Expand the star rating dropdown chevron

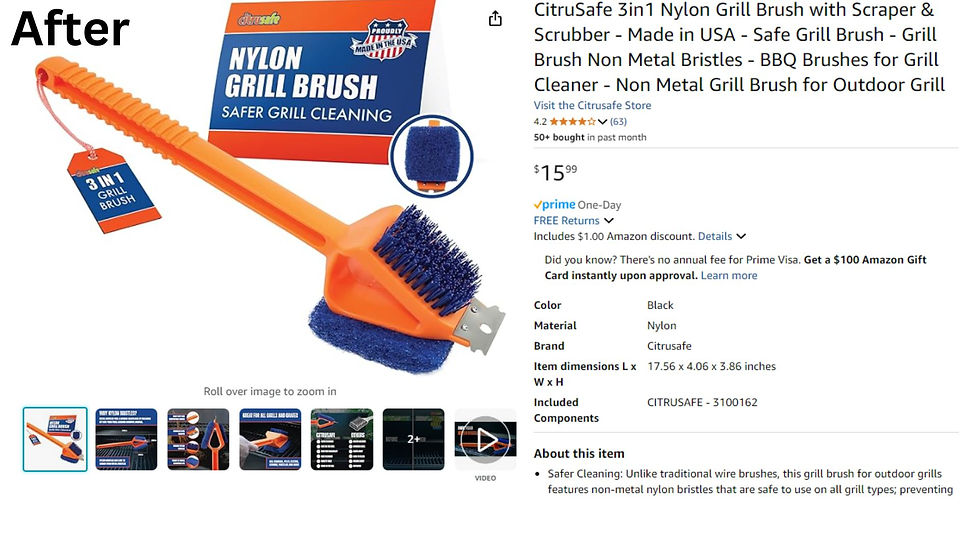[602, 122]
